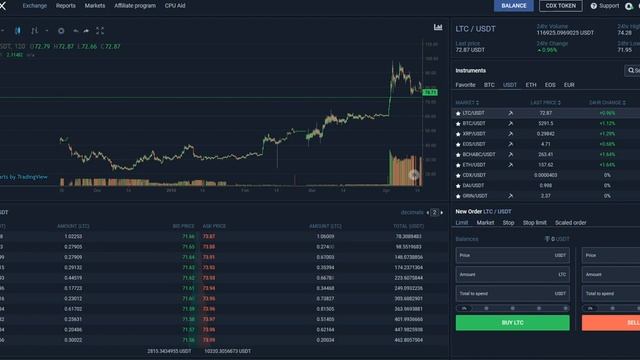
Task: Switch to depth chart icon
Action: click(x=438, y=27)
